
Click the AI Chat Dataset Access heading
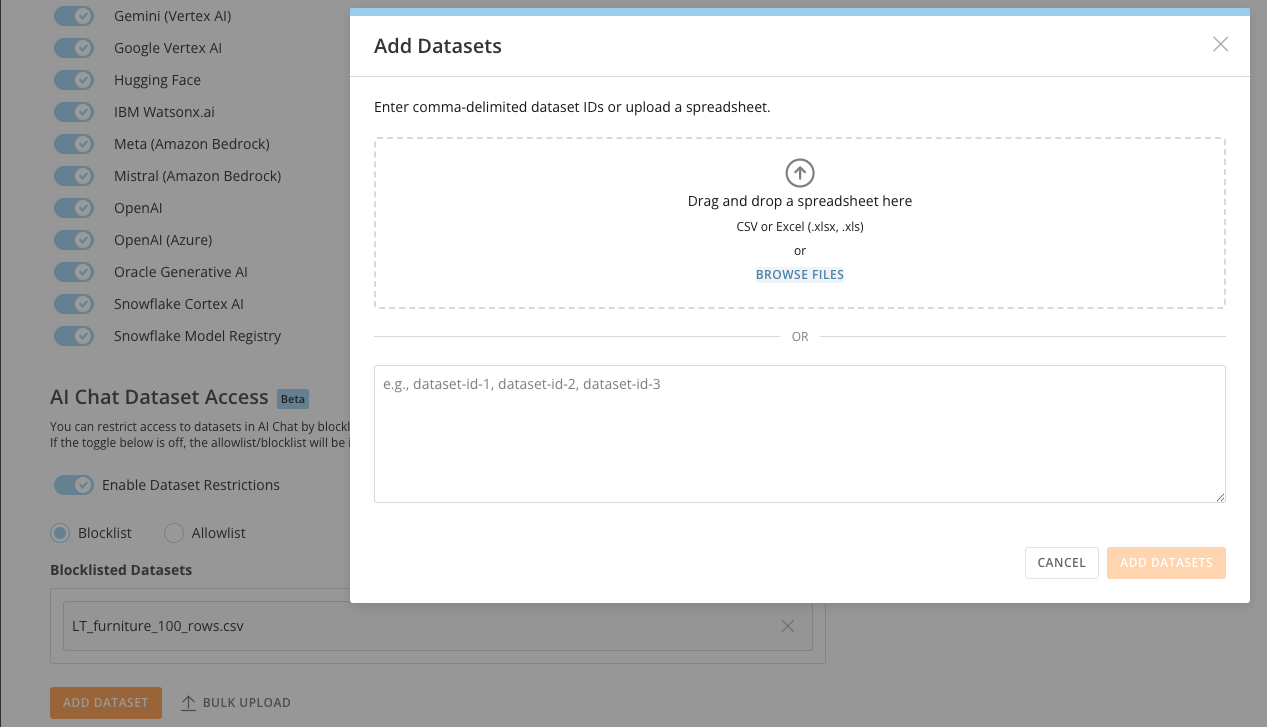(159, 398)
